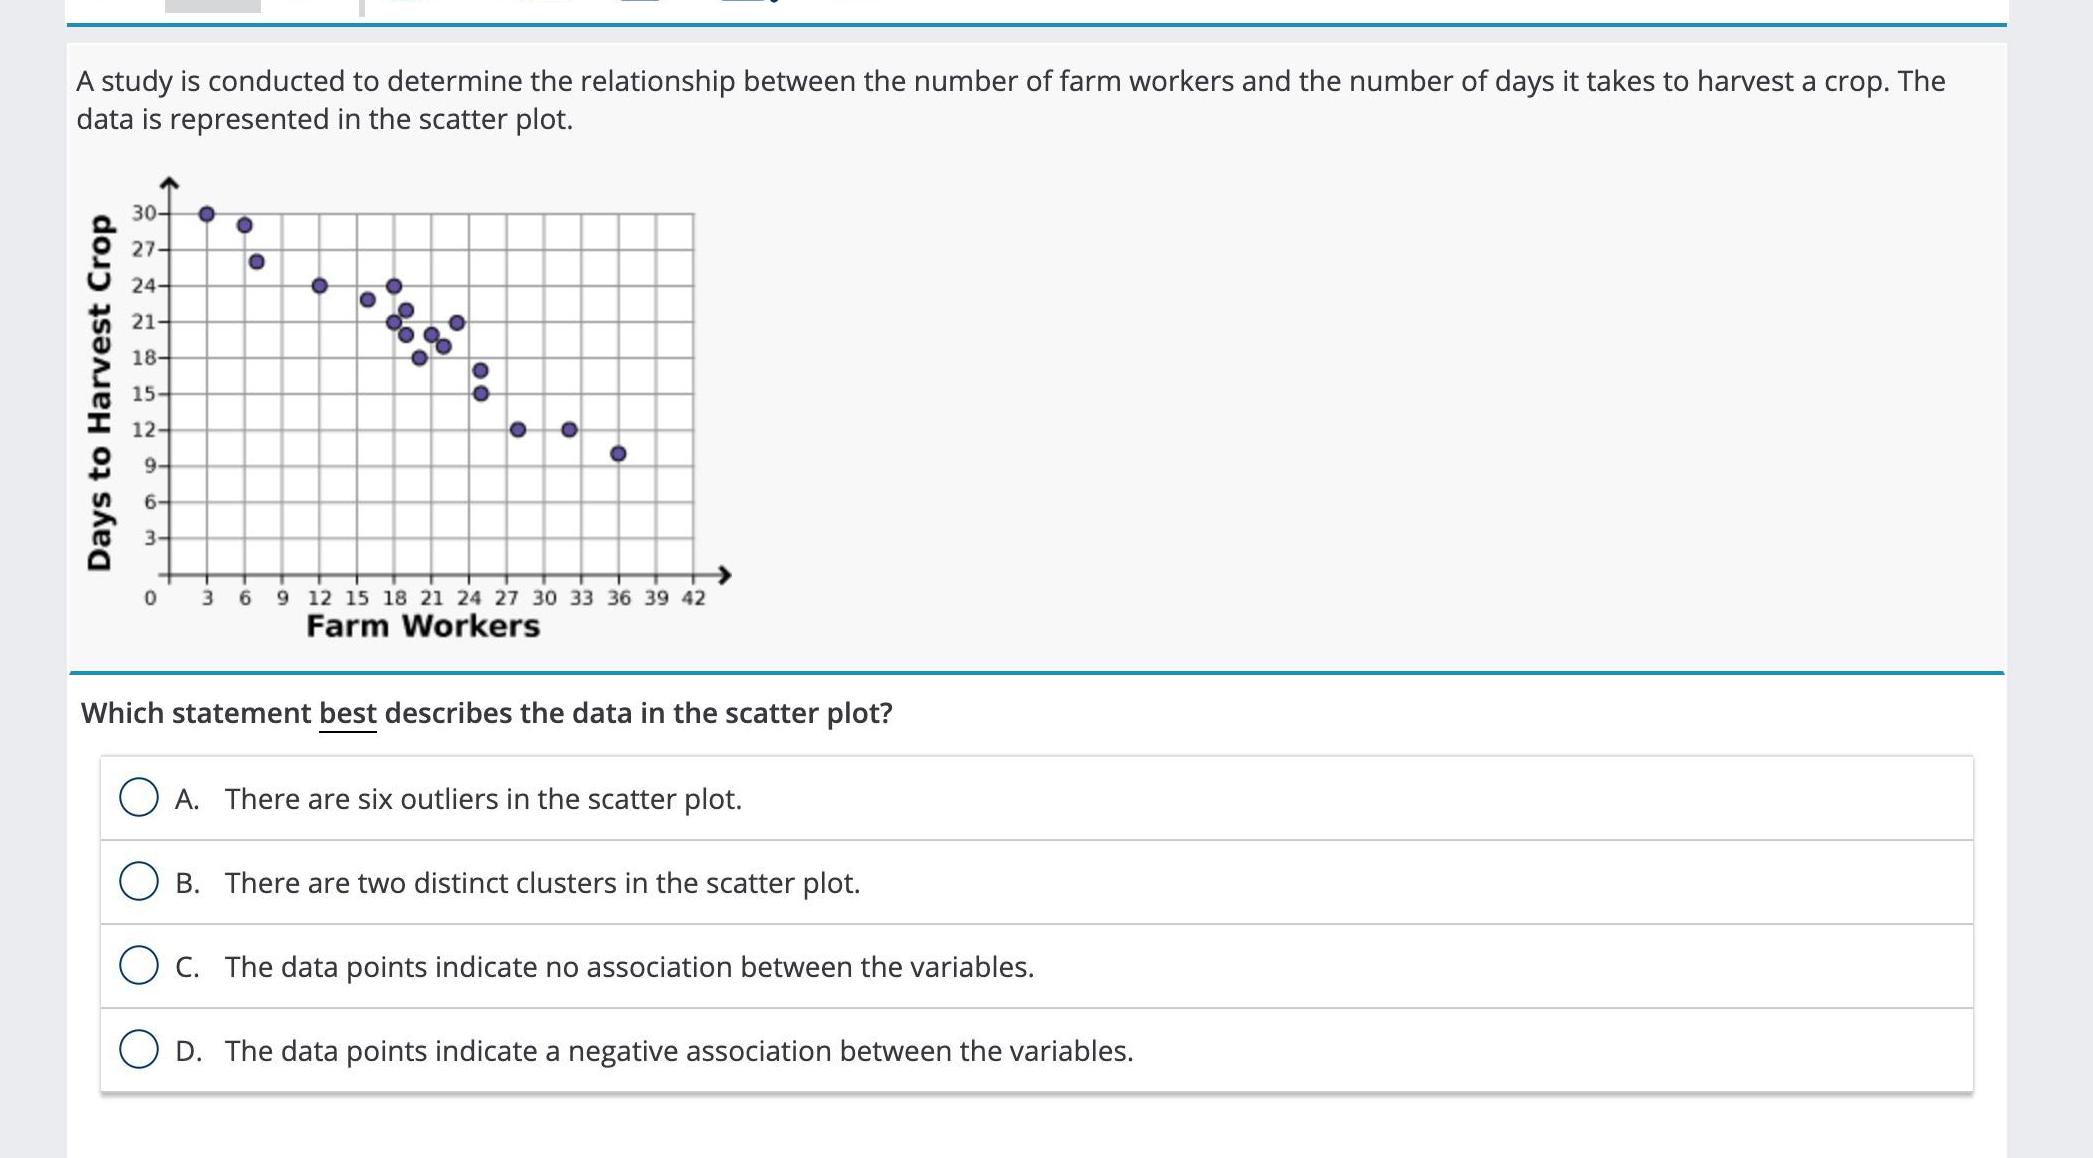The height and width of the screenshot is (1158, 2093).
Task: Click the "two distinct clusters" answer text
Action: point(542,883)
